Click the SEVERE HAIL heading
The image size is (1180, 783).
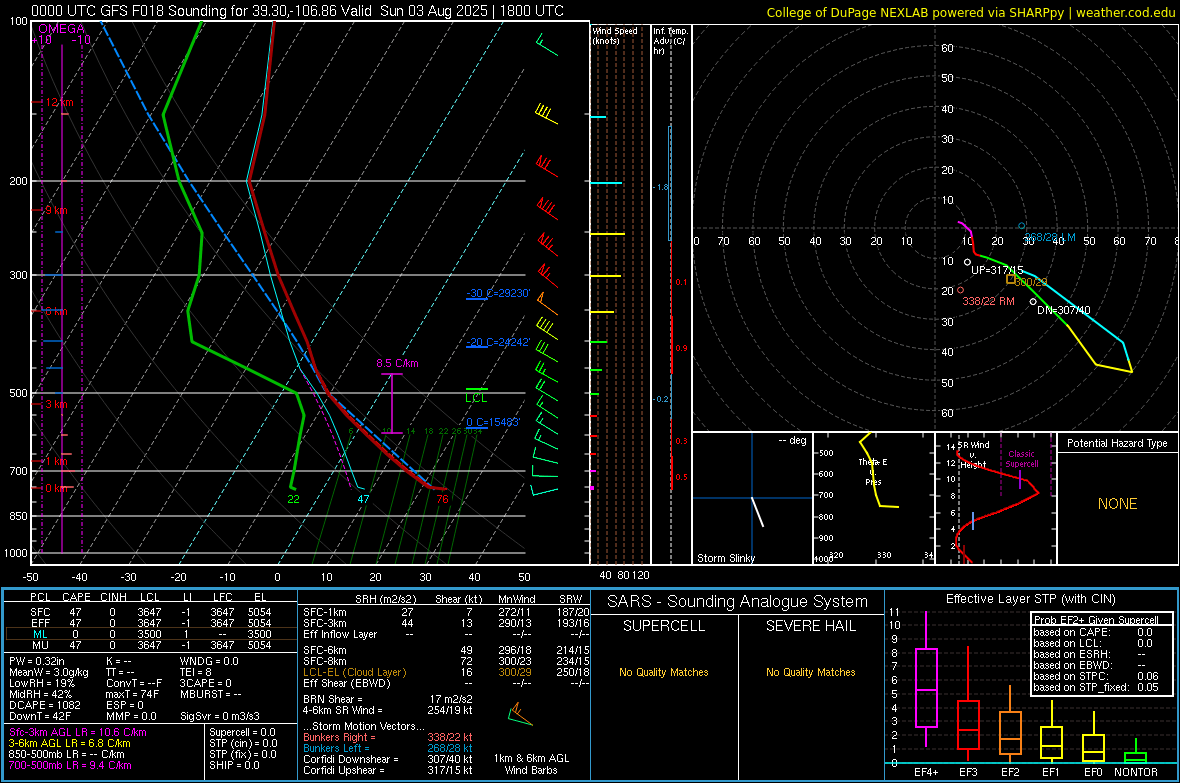[x=810, y=626]
